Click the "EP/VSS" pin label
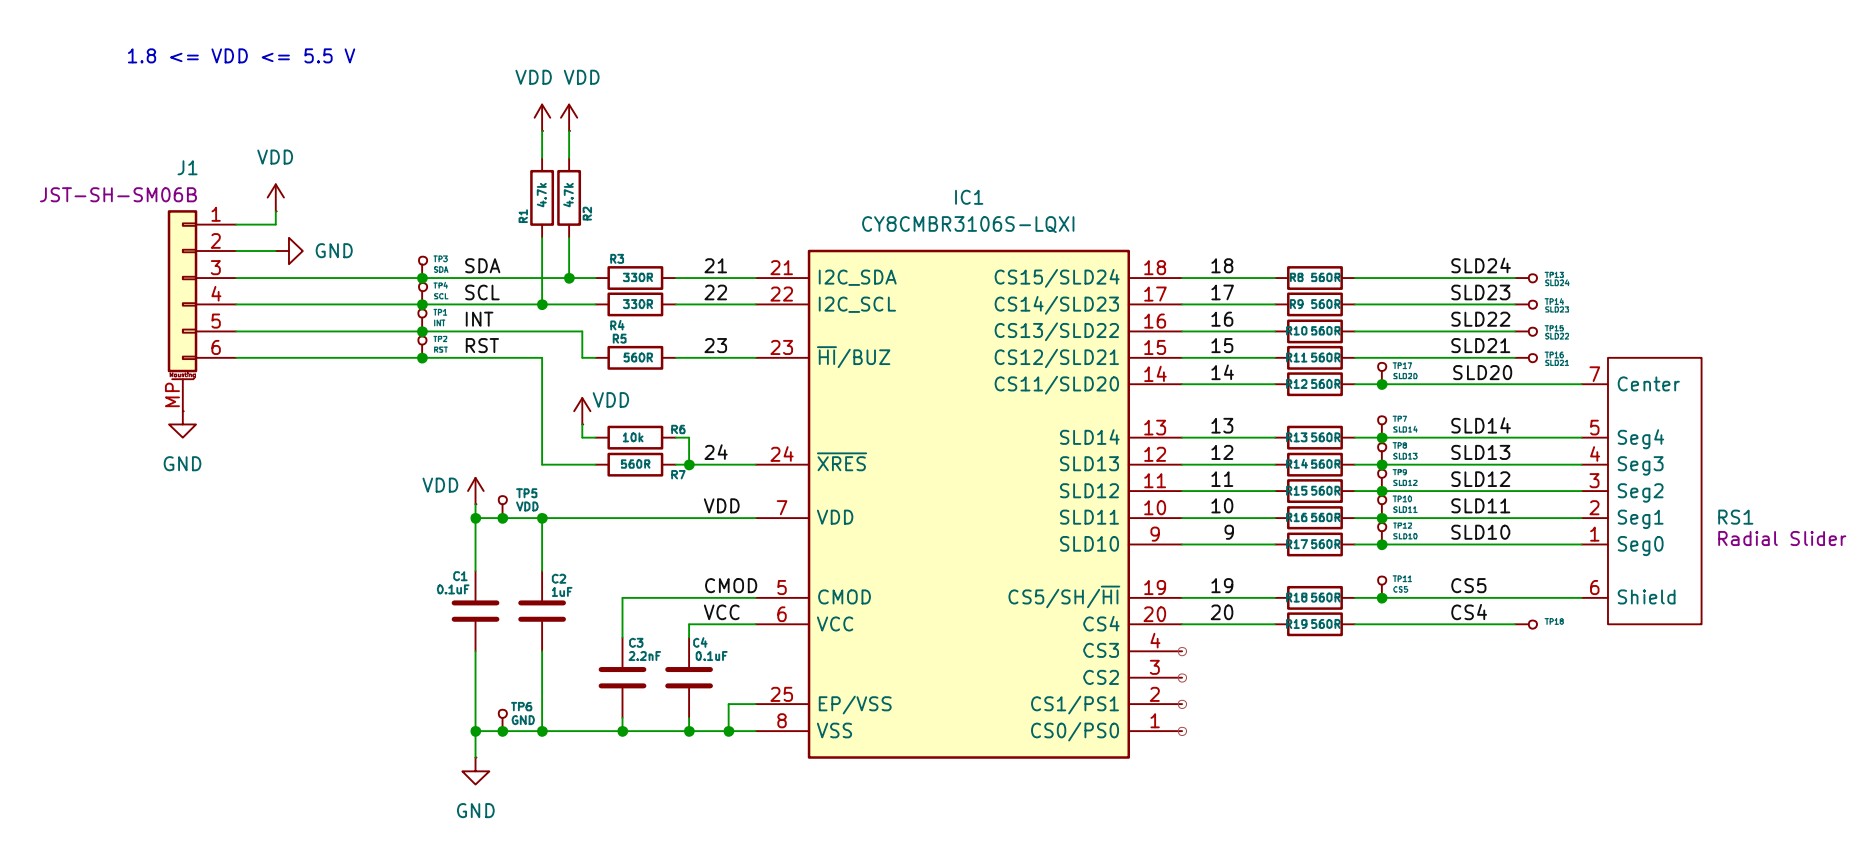The width and height of the screenshot is (1868, 860). click(855, 704)
